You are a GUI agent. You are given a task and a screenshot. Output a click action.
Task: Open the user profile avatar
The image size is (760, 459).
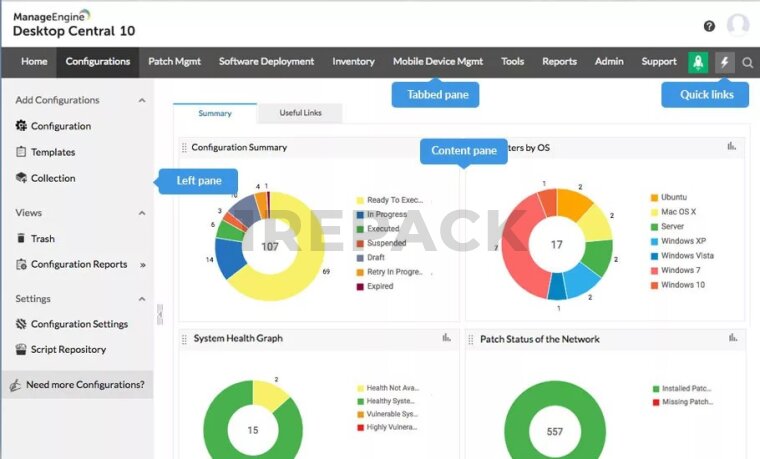point(738,26)
